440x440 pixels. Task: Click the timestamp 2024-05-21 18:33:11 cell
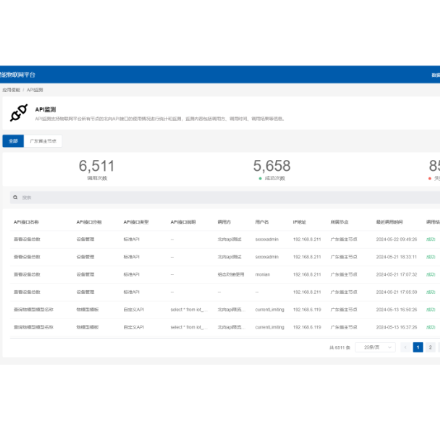[397, 257]
